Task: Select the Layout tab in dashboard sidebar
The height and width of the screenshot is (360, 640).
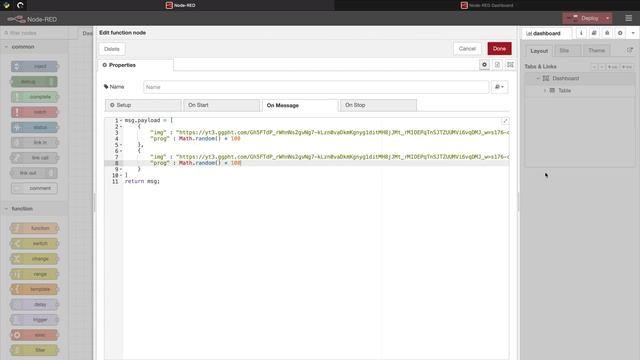Action: click(539, 51)
